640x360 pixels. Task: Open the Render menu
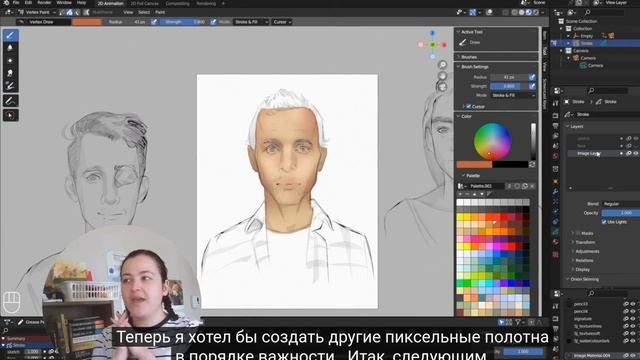coord(44,3)
